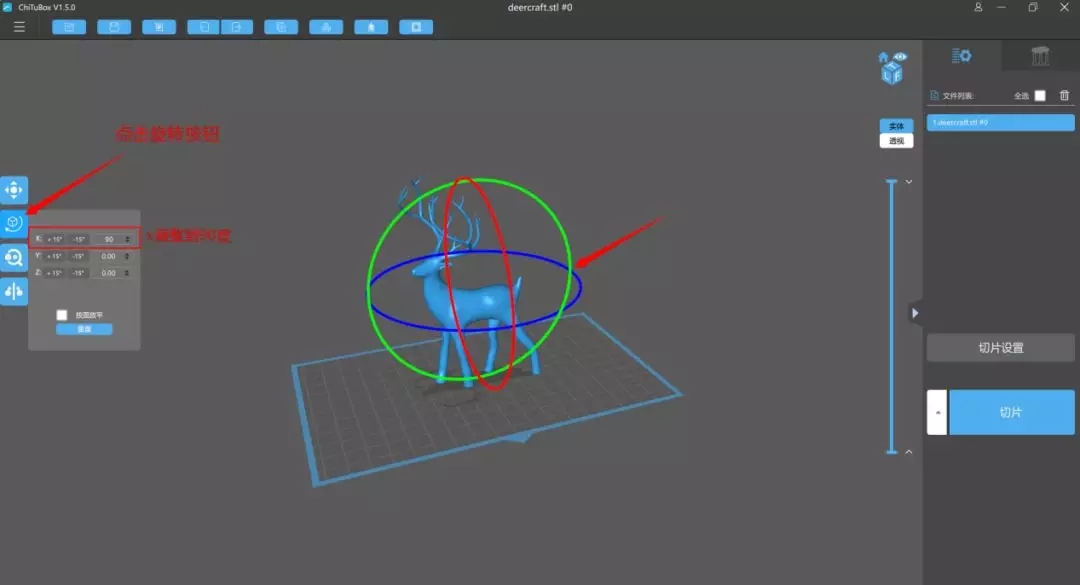This screenshot has width=1080, height=585.
Task: Click the home view icon above the cube
Action: click(883, 57)
